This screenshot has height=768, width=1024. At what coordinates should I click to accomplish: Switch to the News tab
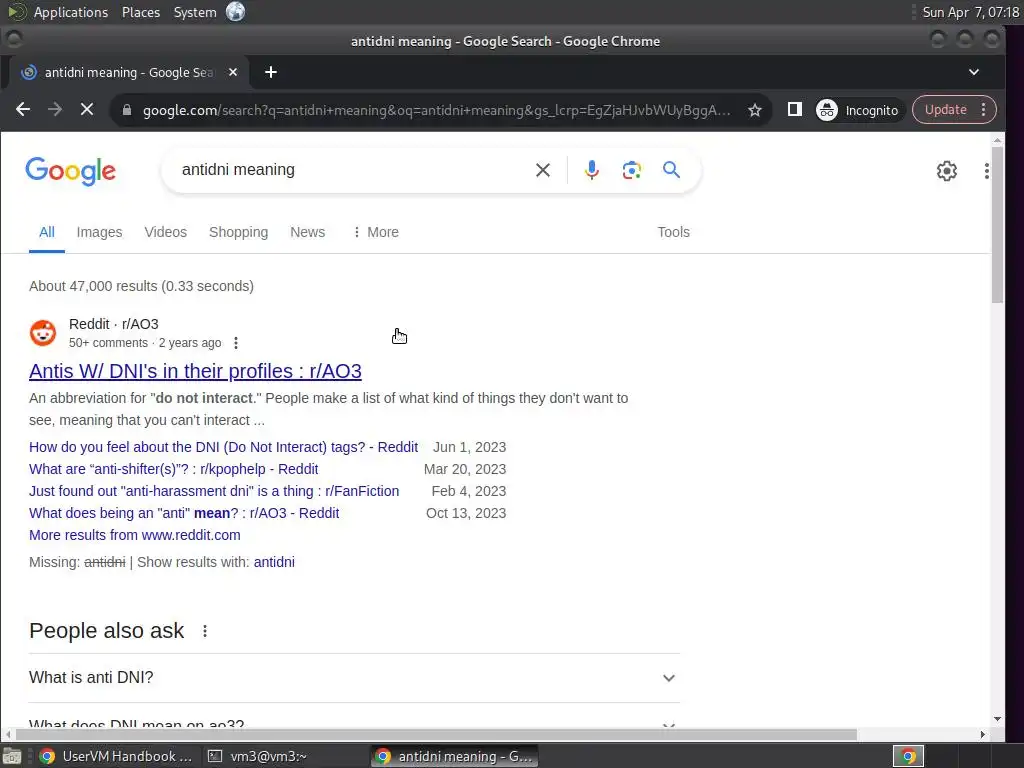(x=308, y=232)
